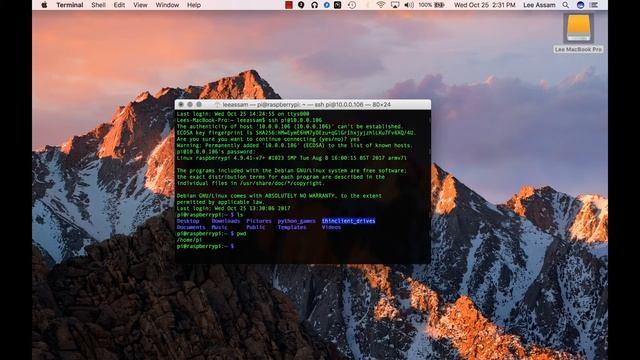The width and height of the screenshot is (640, 360).
Task: Open the Edit menu
Action: [119, 5]
